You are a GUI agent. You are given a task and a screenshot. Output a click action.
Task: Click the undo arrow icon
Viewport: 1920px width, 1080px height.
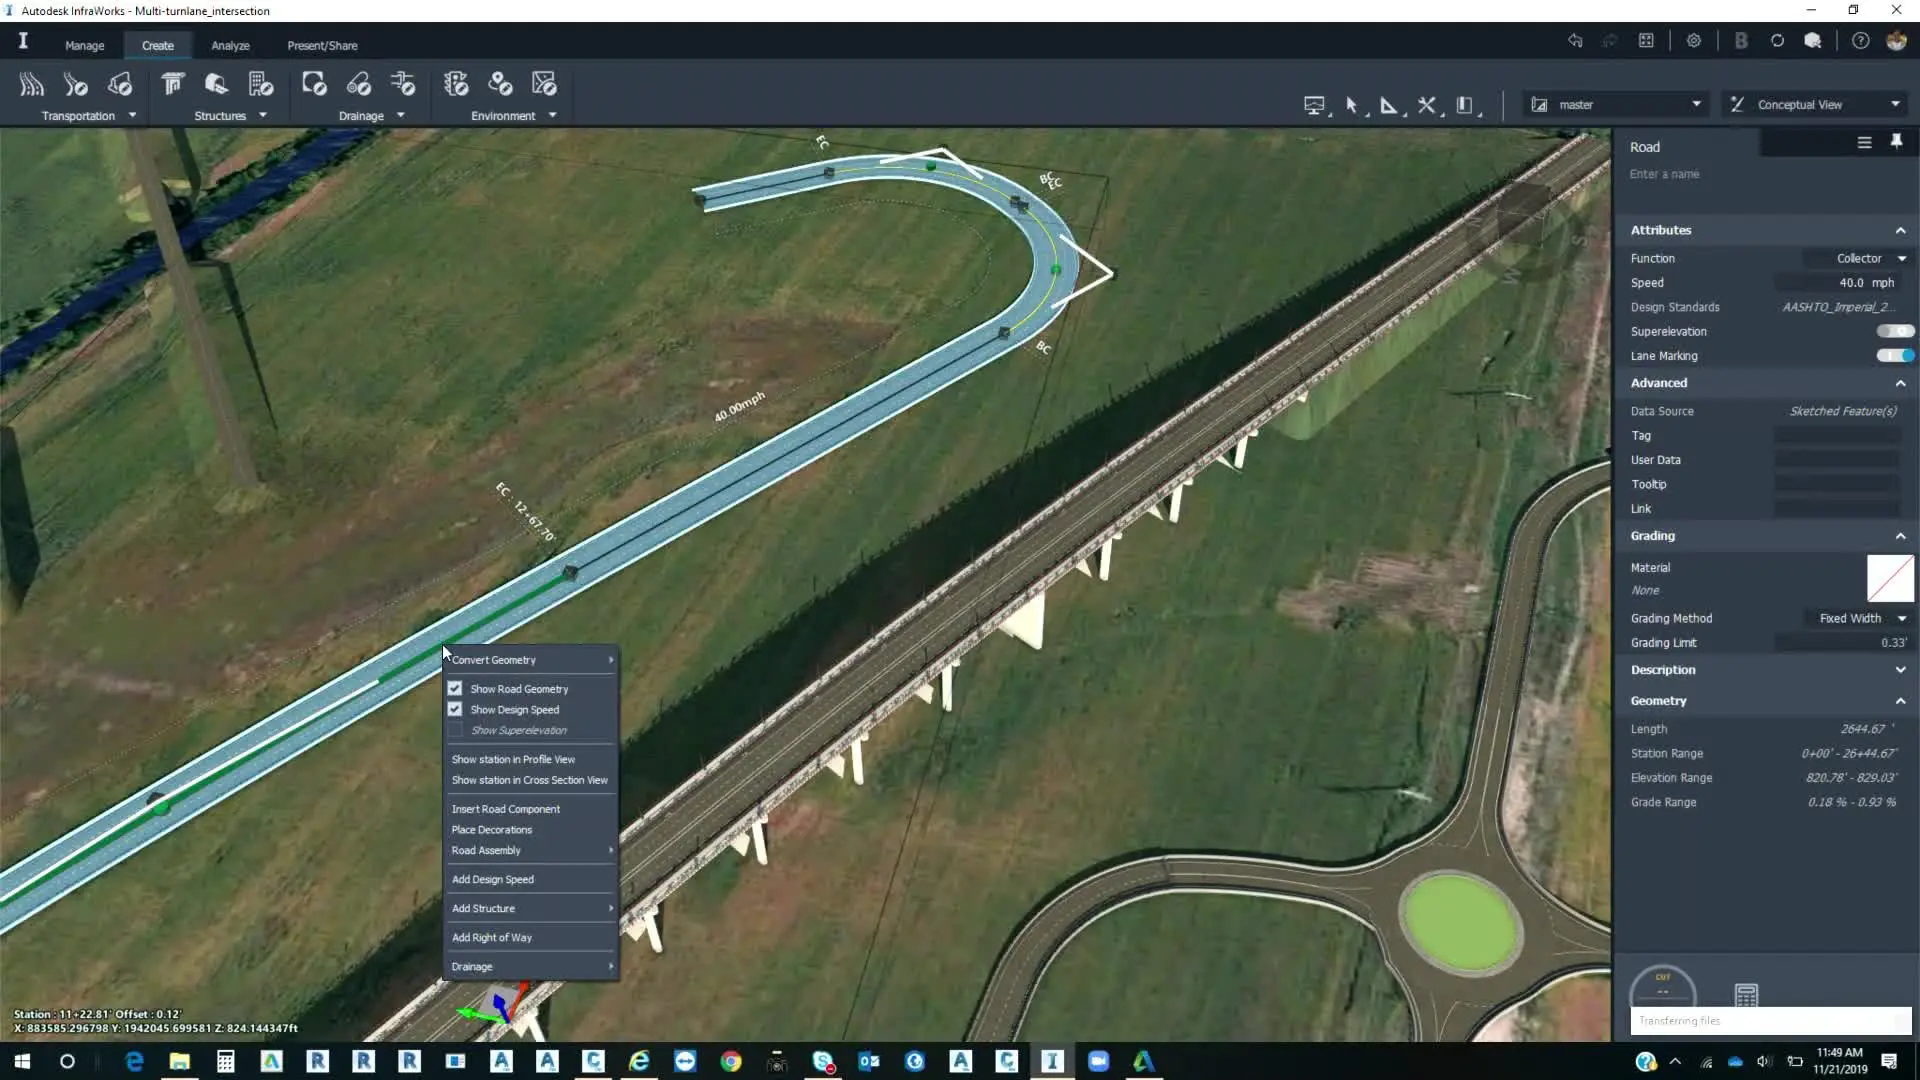coord(1575,41)
